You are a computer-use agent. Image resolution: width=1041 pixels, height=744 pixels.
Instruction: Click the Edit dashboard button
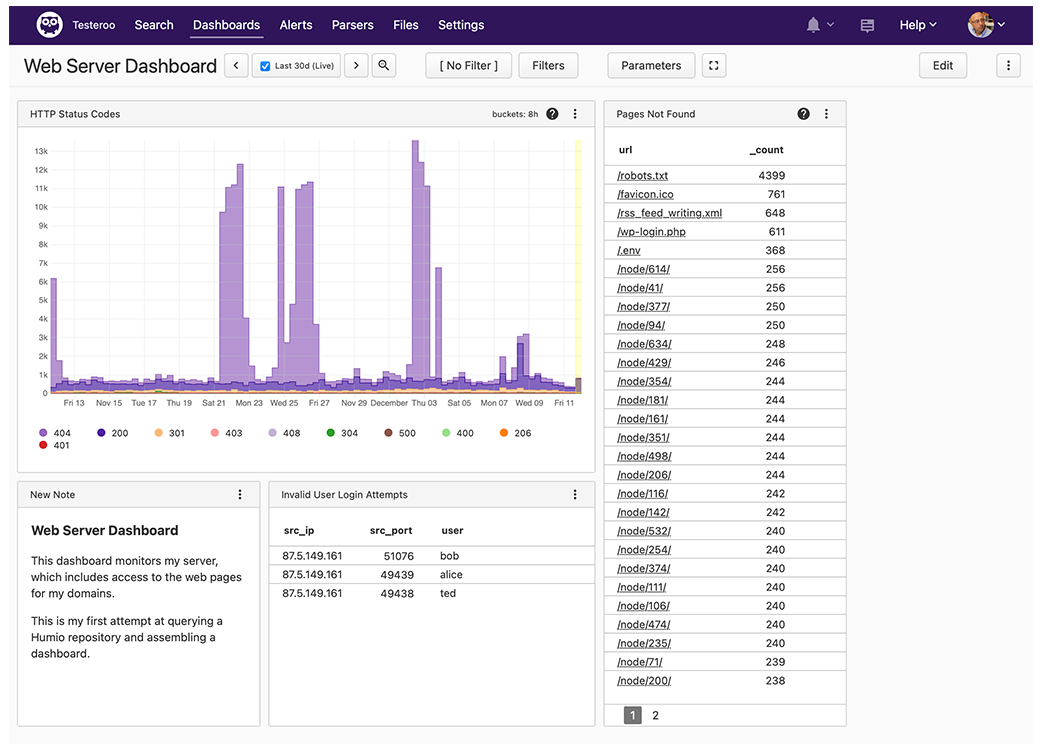coord(943,66)
